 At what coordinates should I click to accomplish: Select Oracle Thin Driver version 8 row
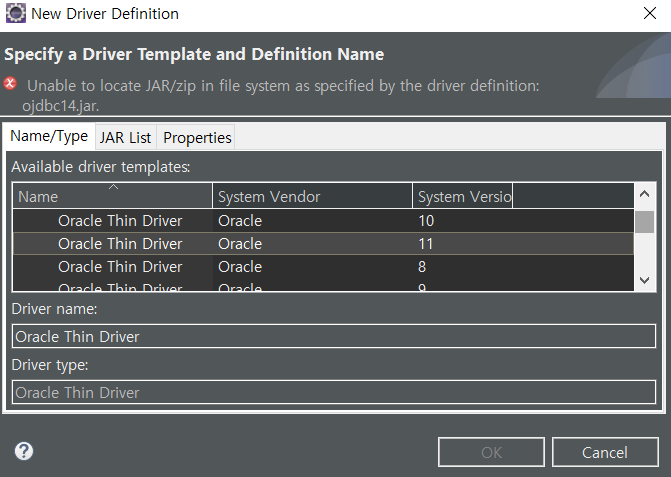[324, 267]
